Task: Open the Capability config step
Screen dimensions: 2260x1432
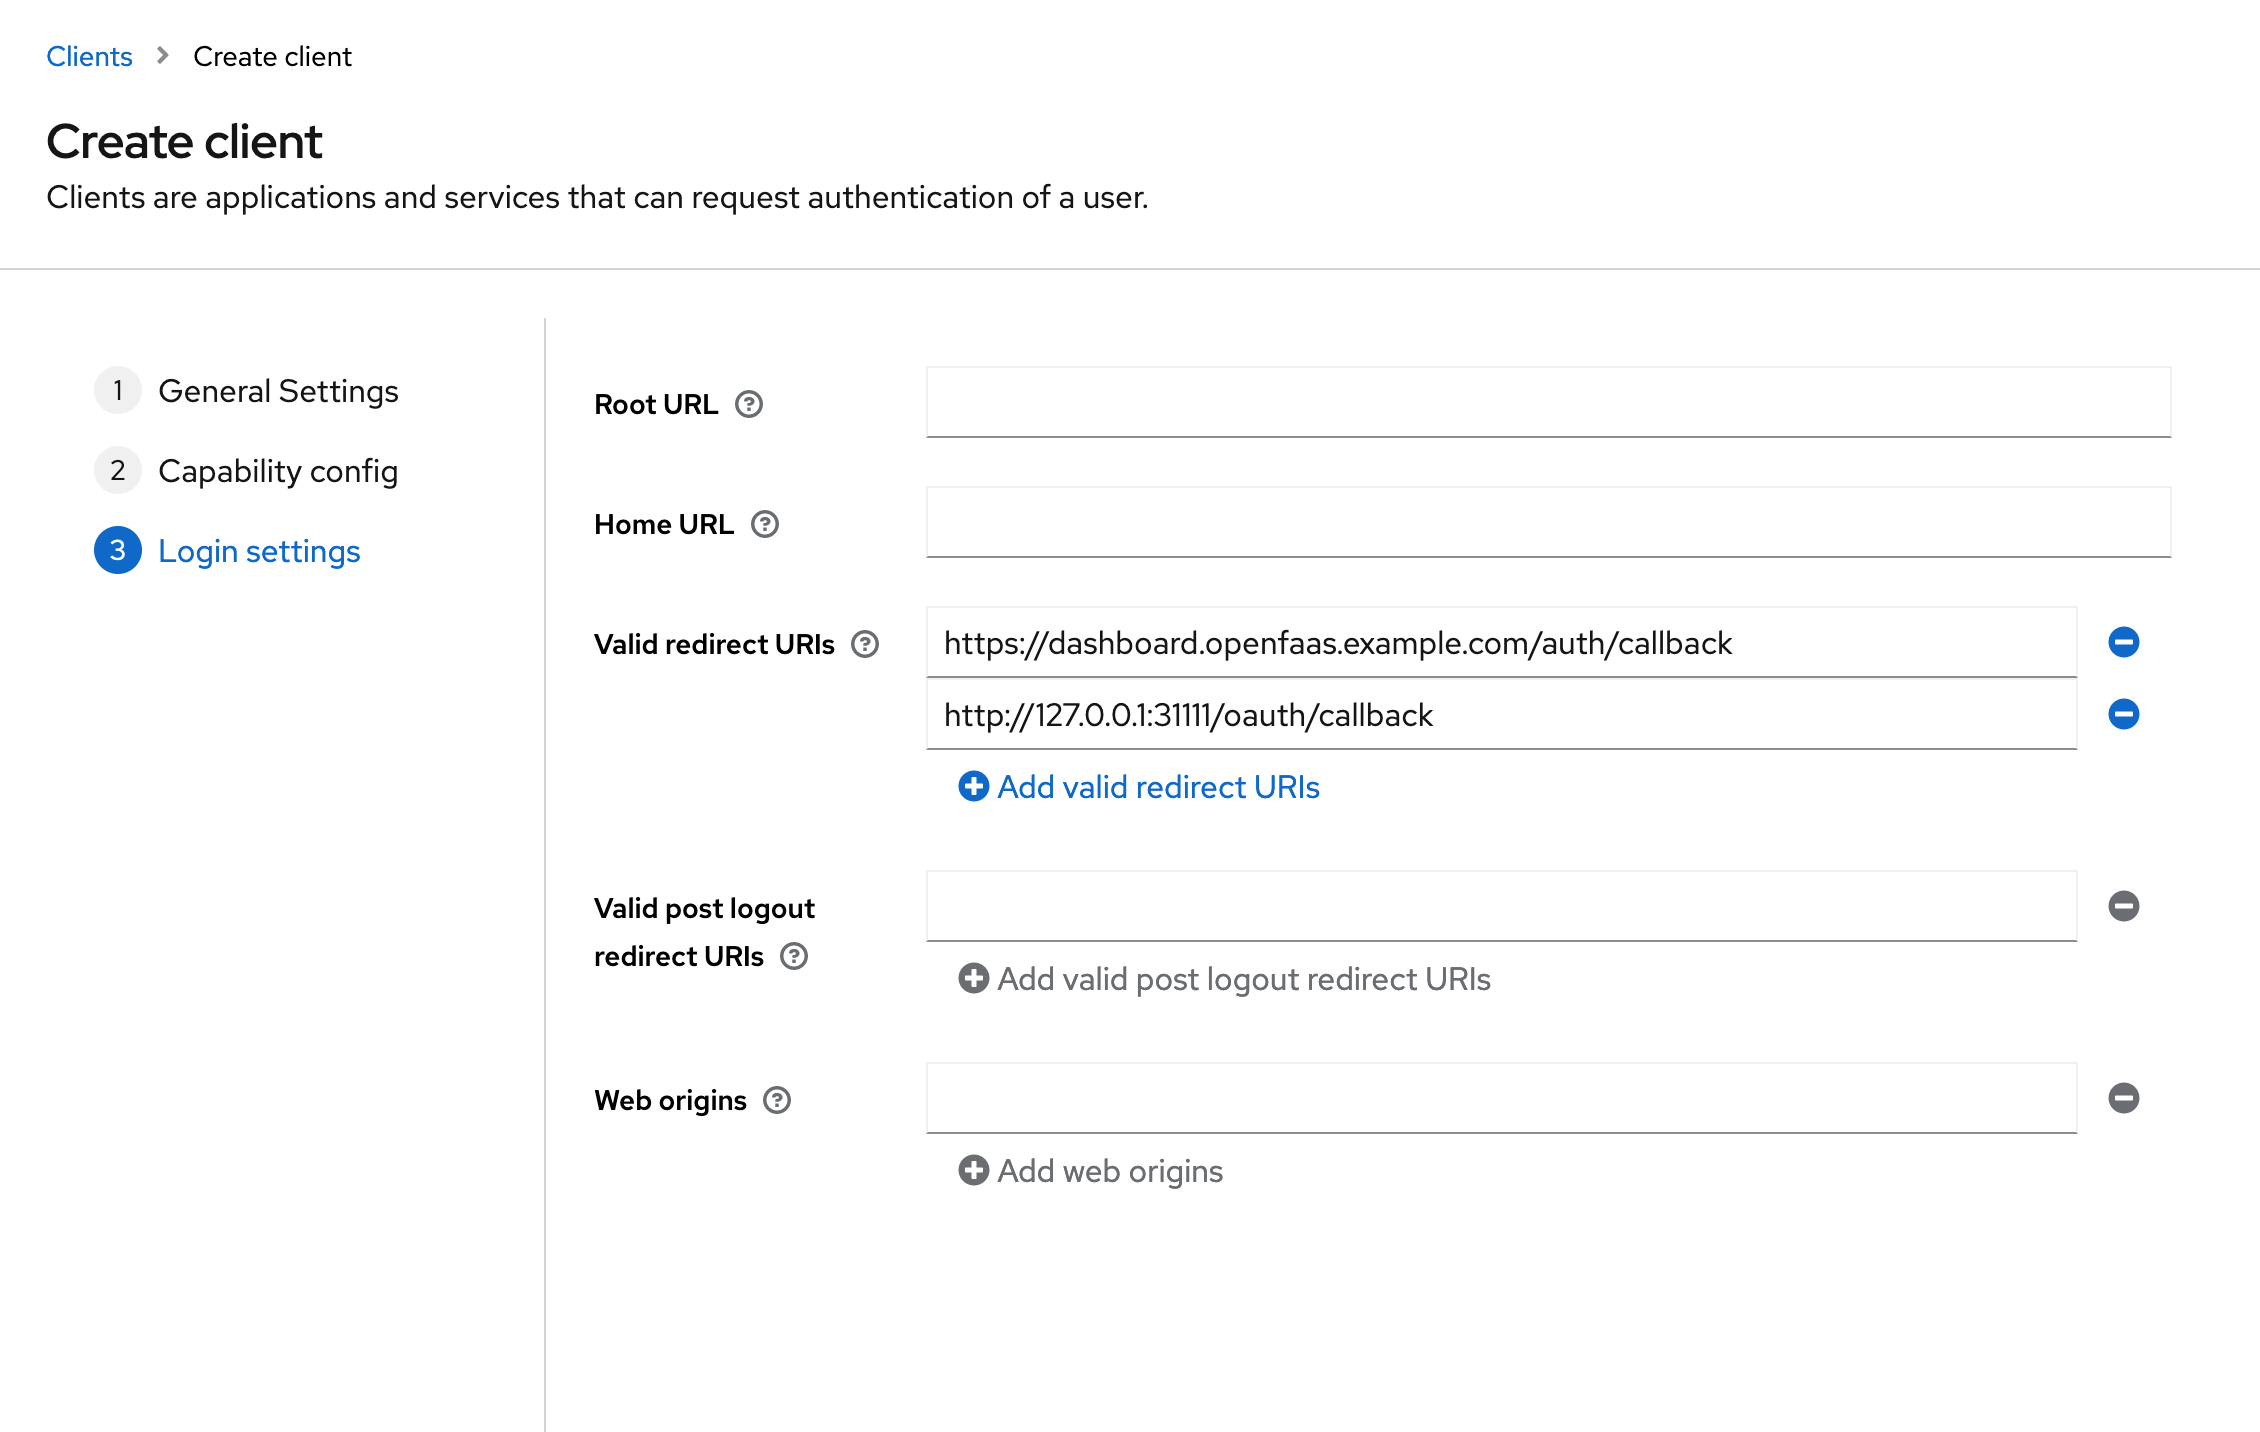Action: [279, 471]
